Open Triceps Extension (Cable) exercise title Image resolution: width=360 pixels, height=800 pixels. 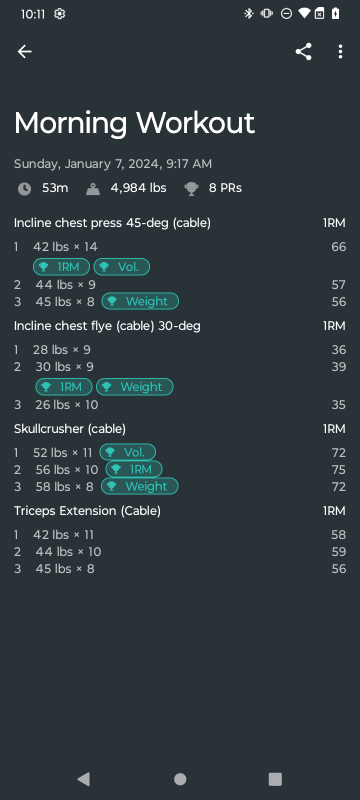coord(87,511)
